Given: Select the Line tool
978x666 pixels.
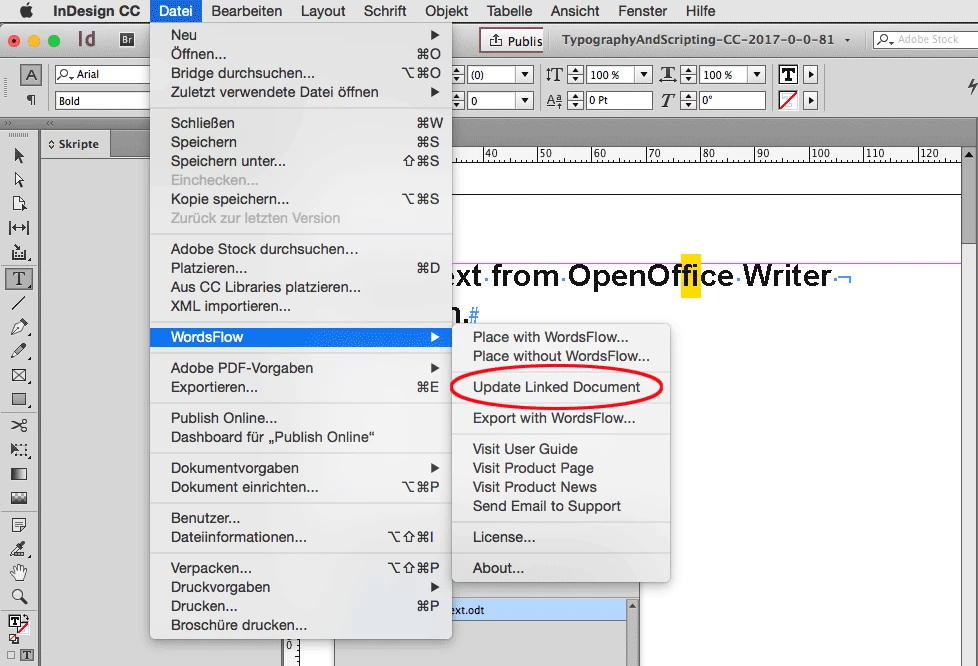Looking at the screenshot, I should (19, 303).
